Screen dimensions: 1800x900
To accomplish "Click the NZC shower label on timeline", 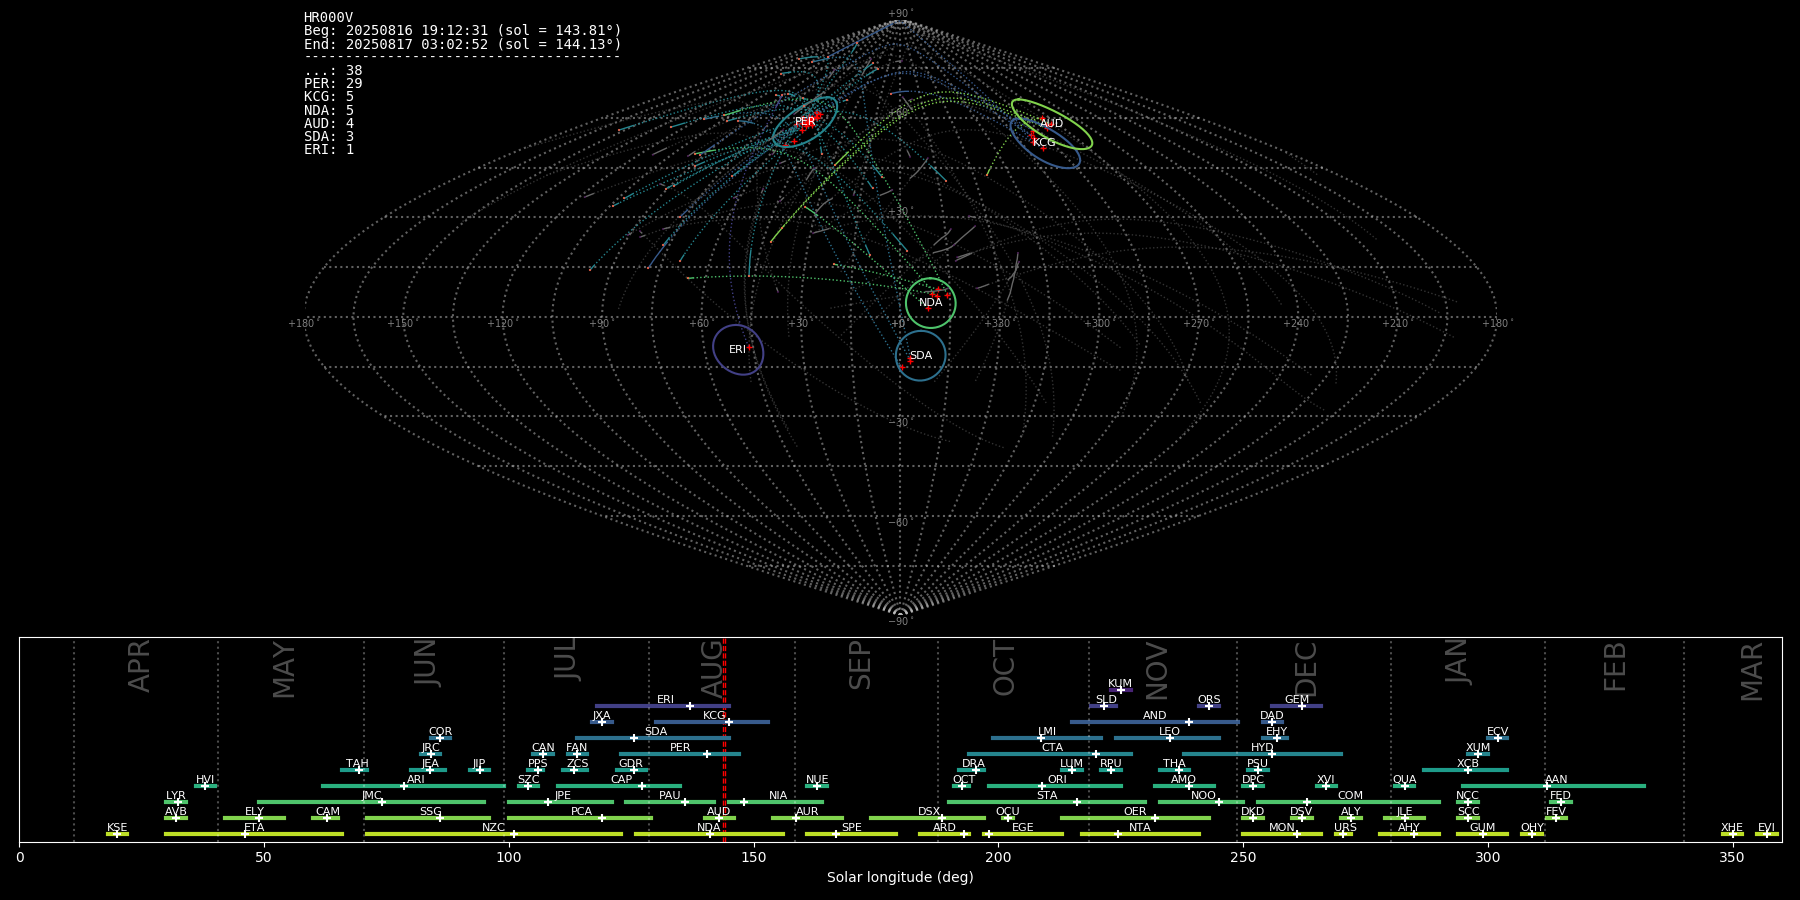I will [494, 828].
